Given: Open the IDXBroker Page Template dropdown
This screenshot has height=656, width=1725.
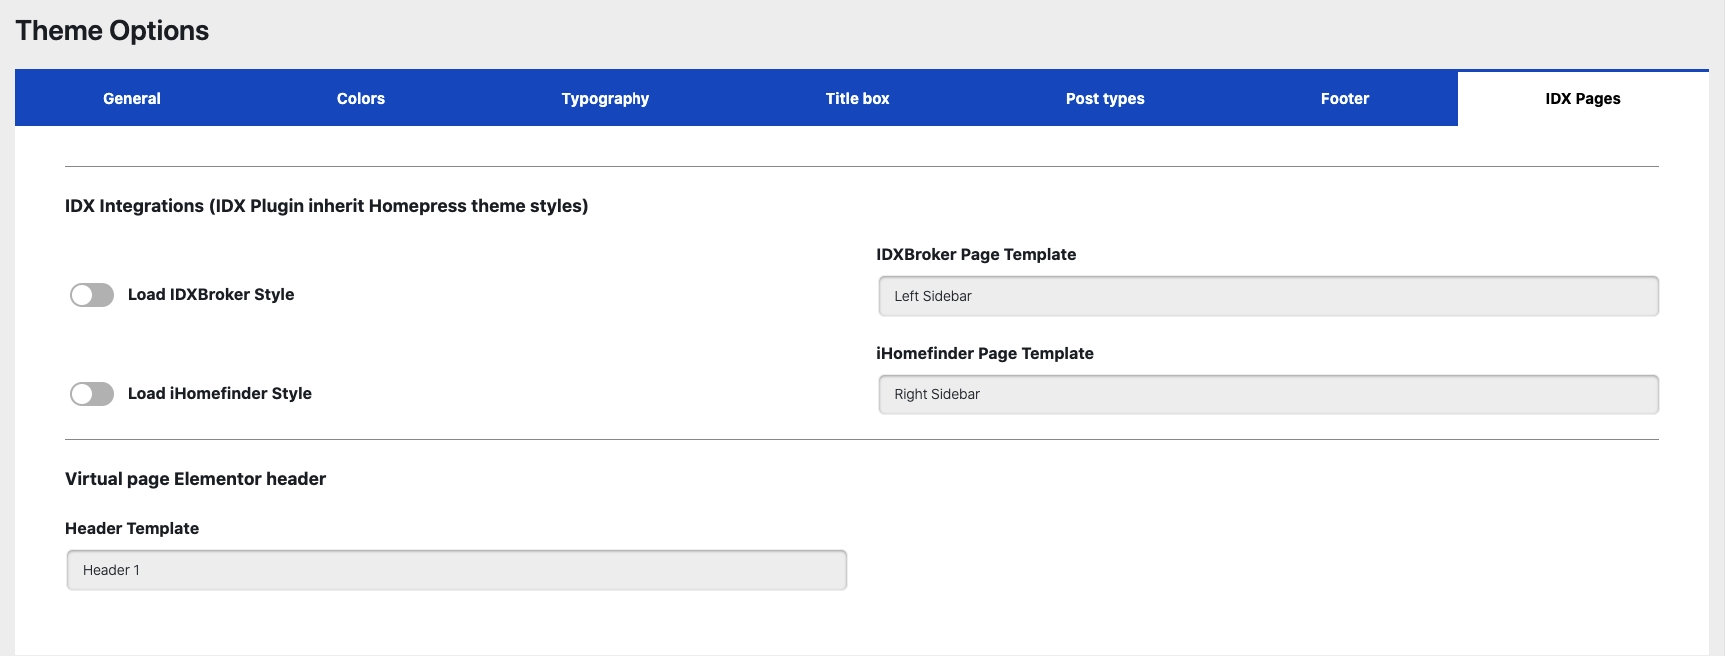Looking at the screenshot, I should (1268, 296).
